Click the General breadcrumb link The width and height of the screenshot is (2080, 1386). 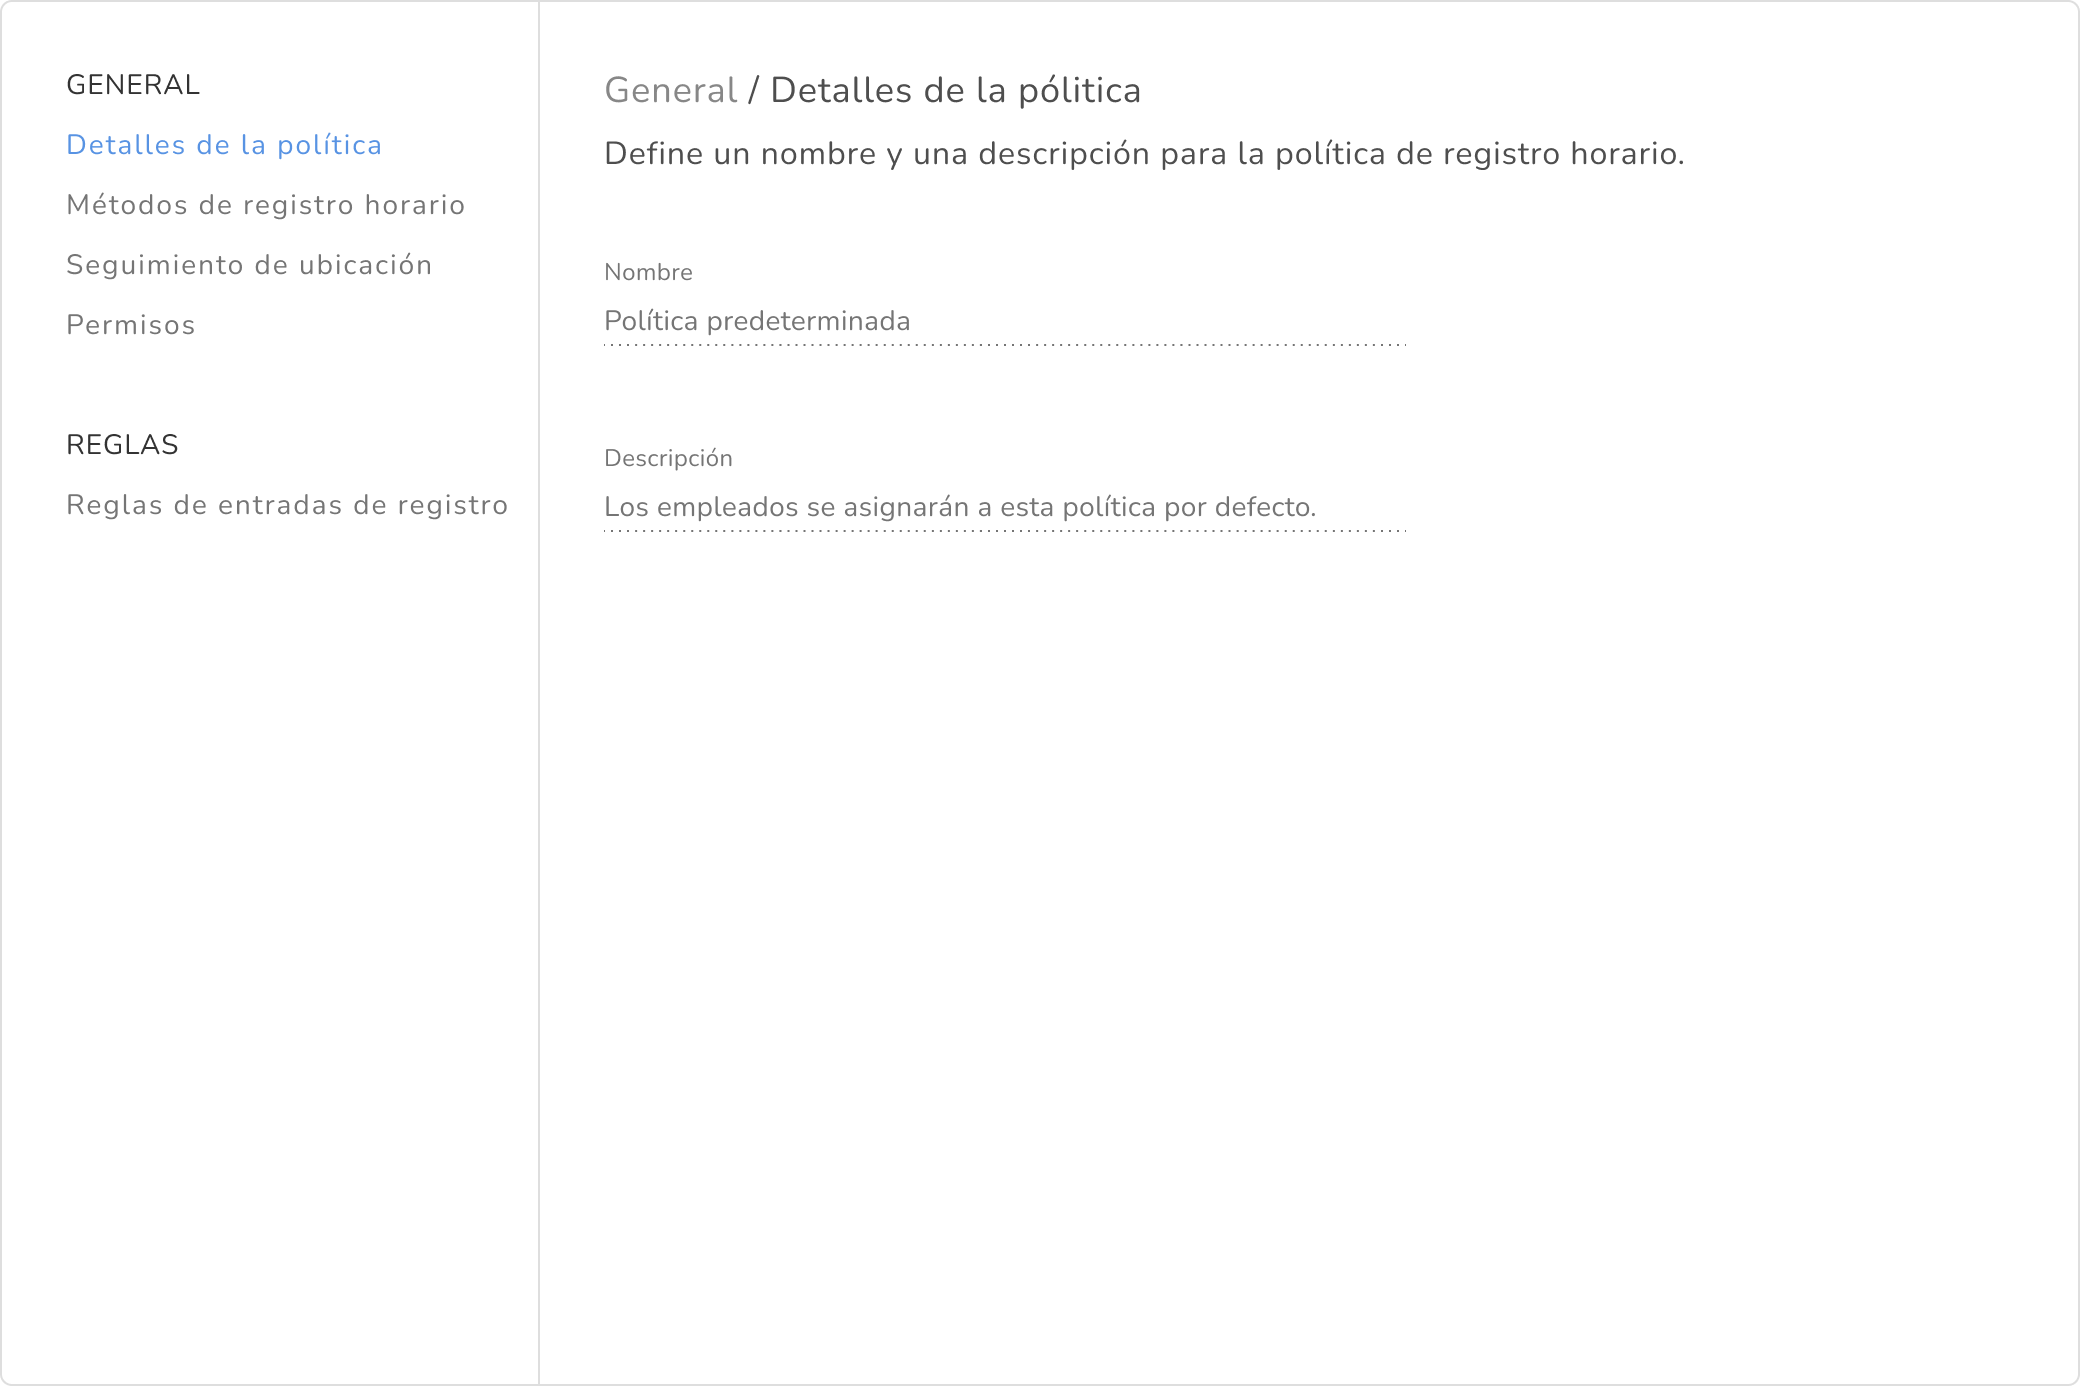(670, 91)
